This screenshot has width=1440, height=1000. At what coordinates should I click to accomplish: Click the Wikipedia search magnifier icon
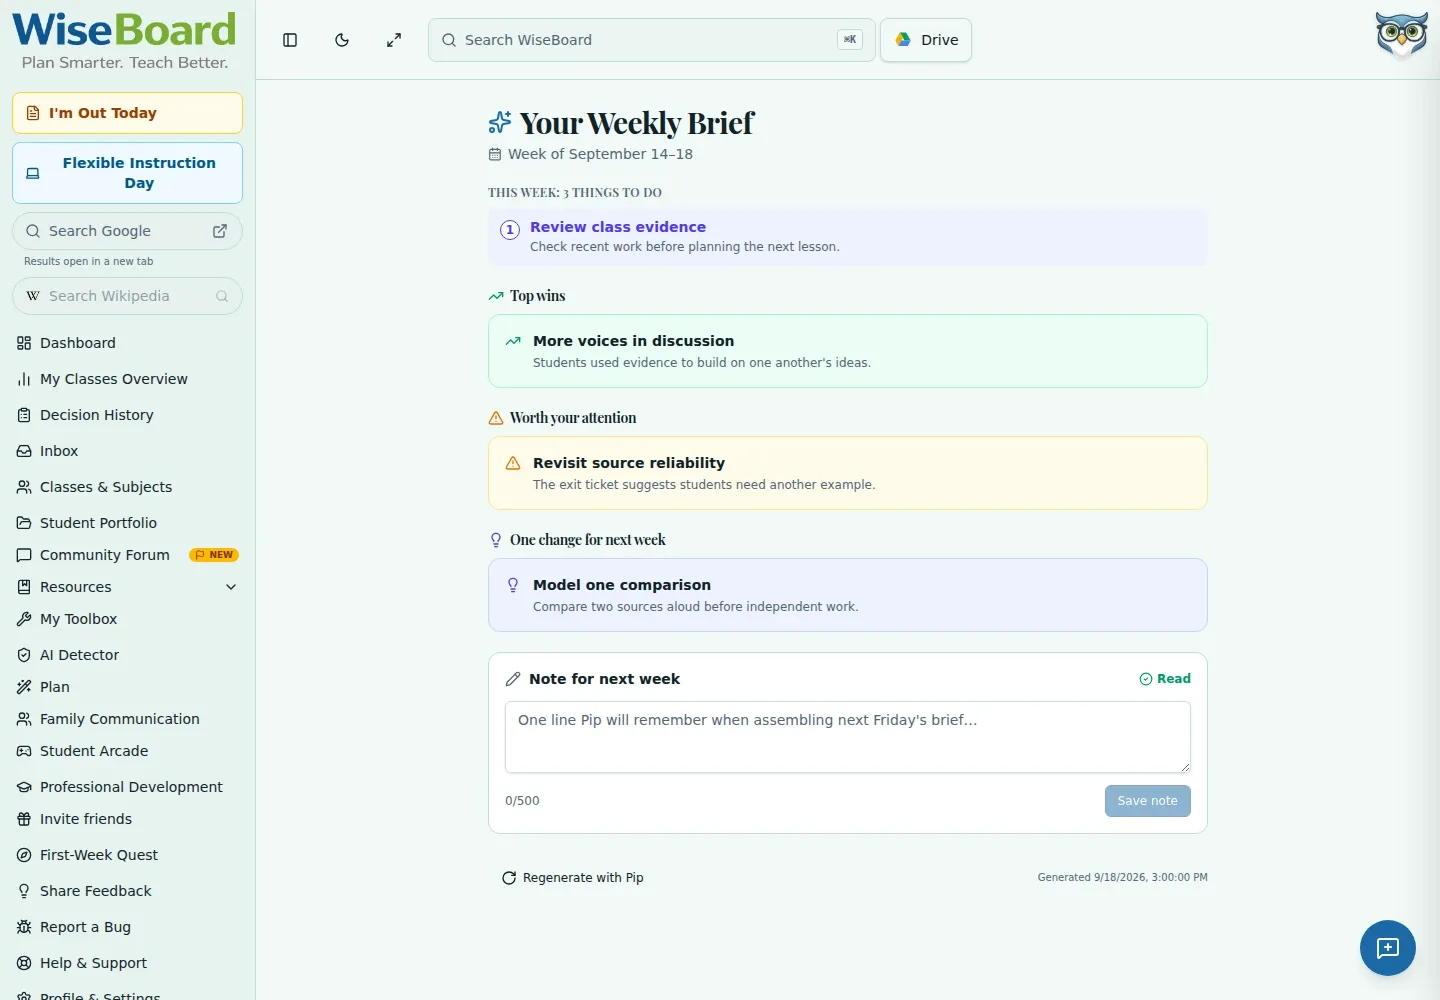pos(222,296)
